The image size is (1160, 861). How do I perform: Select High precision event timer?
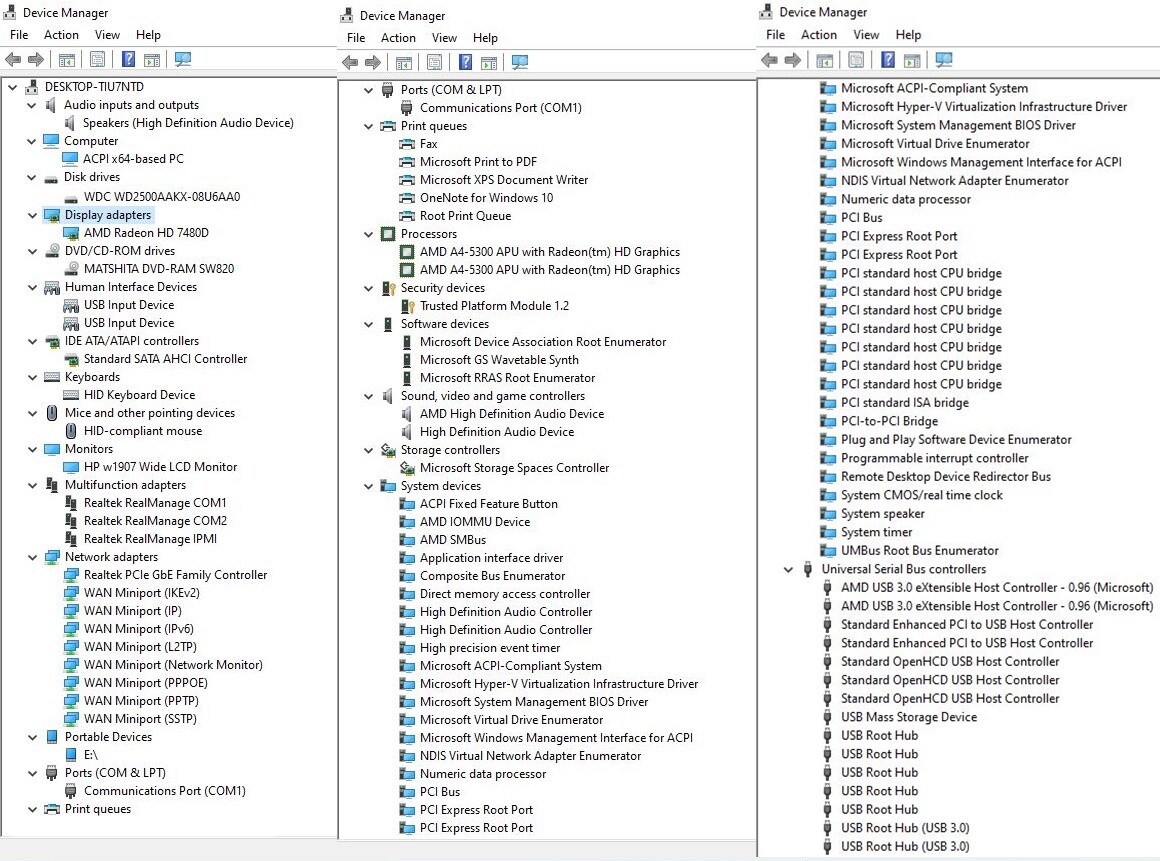pos(490,648)
